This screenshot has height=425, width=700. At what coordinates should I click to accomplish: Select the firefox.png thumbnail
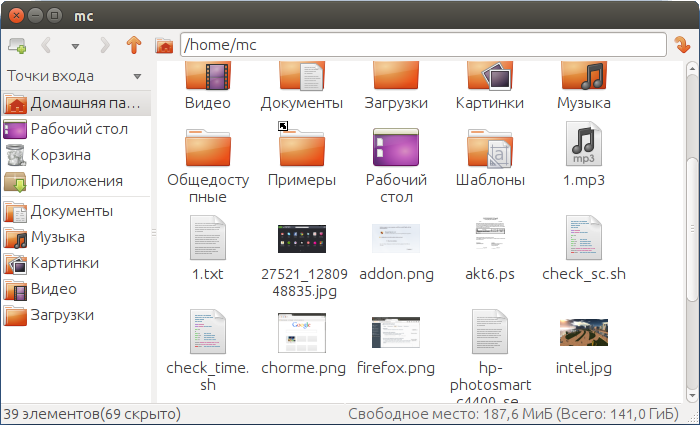tap(396, 333)
